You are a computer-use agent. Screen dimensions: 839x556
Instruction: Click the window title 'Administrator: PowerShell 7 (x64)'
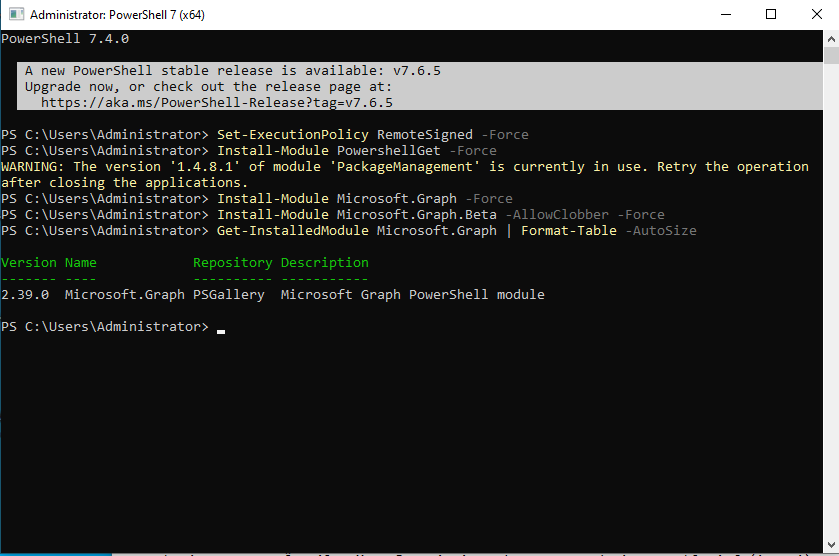tap(117, 14)
